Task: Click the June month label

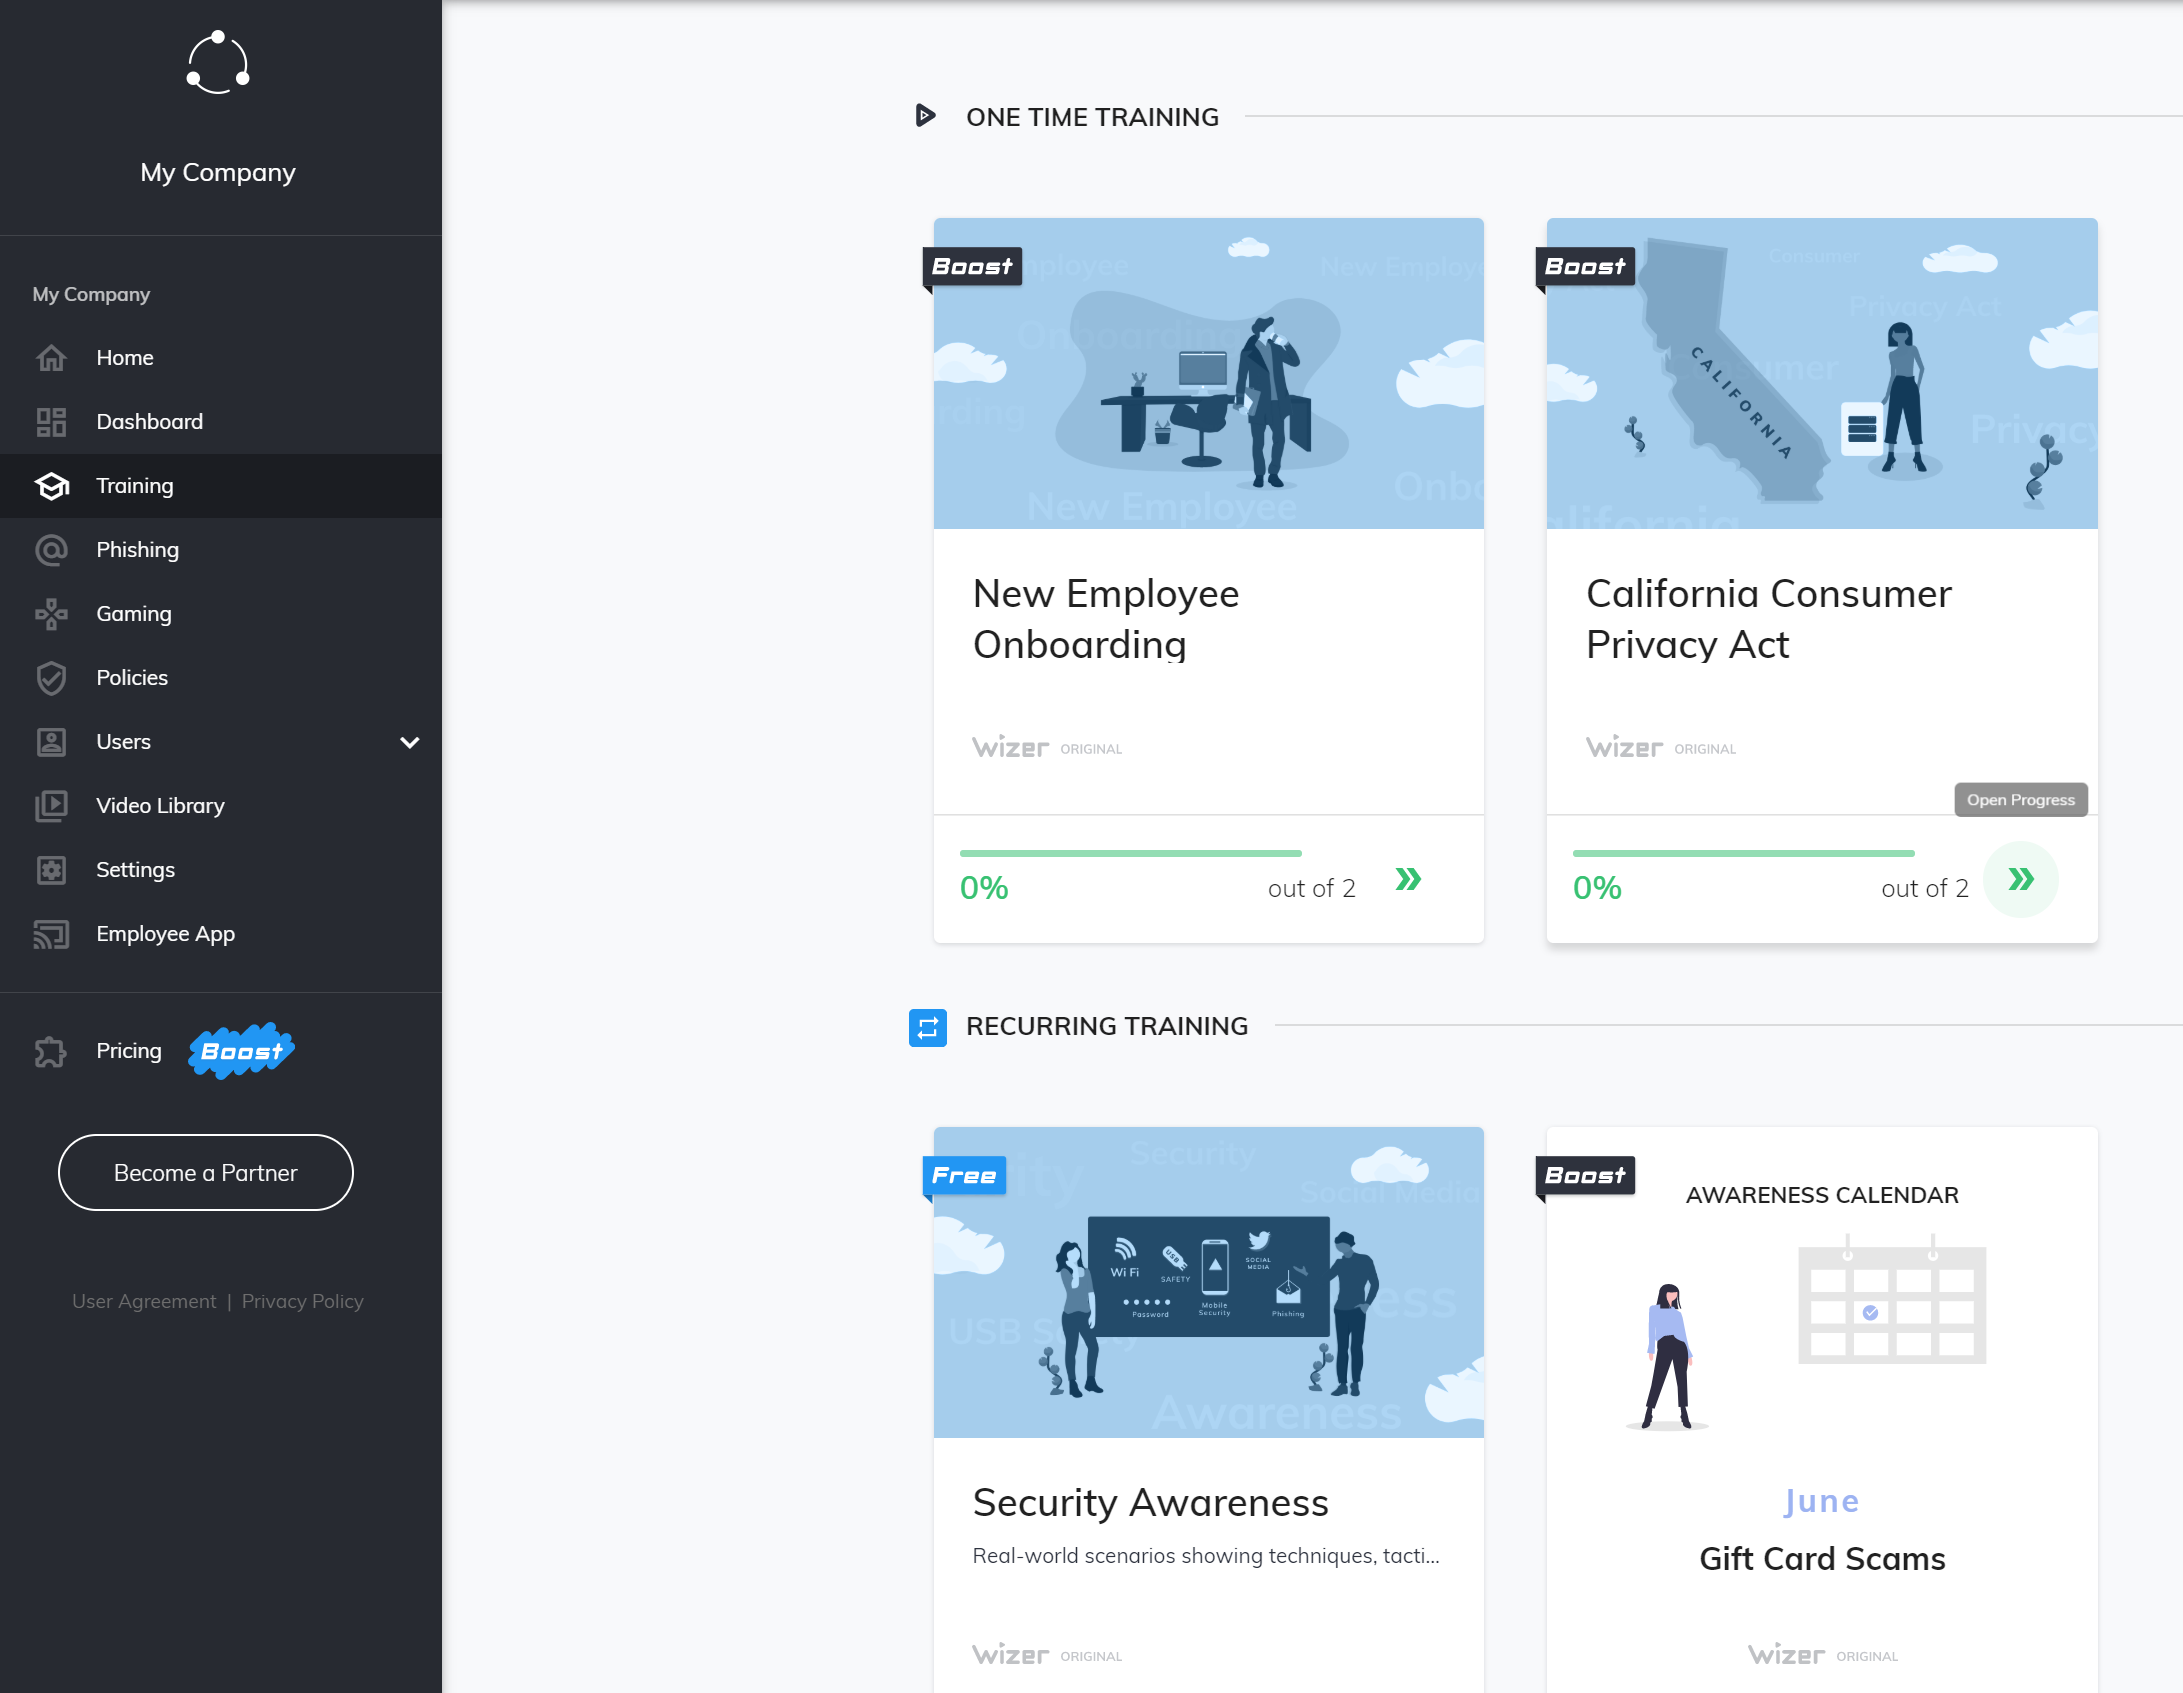Action: coord(1822,1501)
